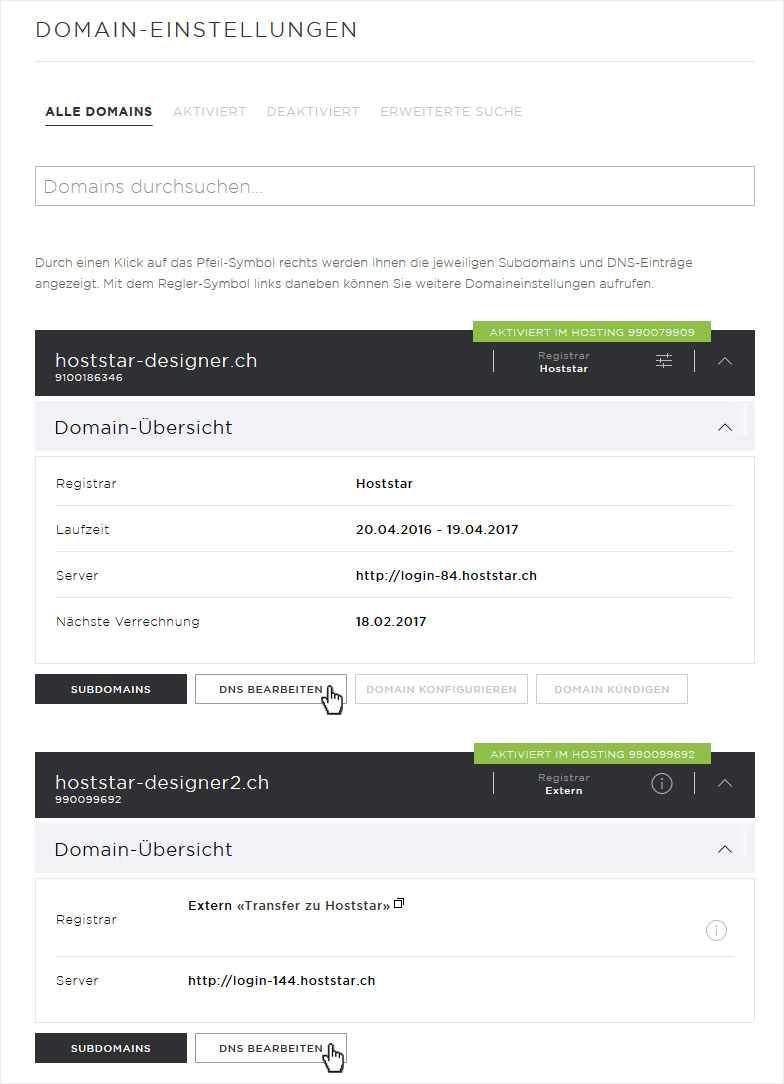Collapse second Domain-Übersicht section
Image resolution: width=784 pixels, height=1084 pixels.
click(725, 850)
